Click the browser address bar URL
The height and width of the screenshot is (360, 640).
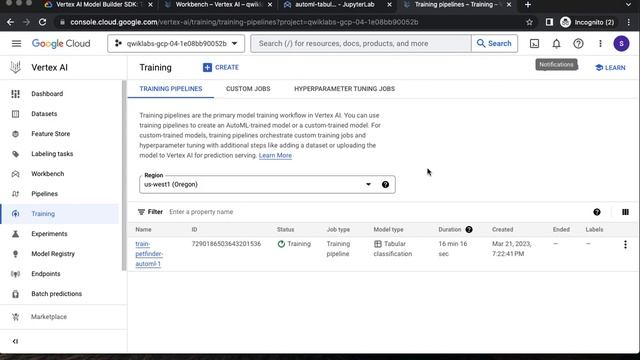(244, 22)
